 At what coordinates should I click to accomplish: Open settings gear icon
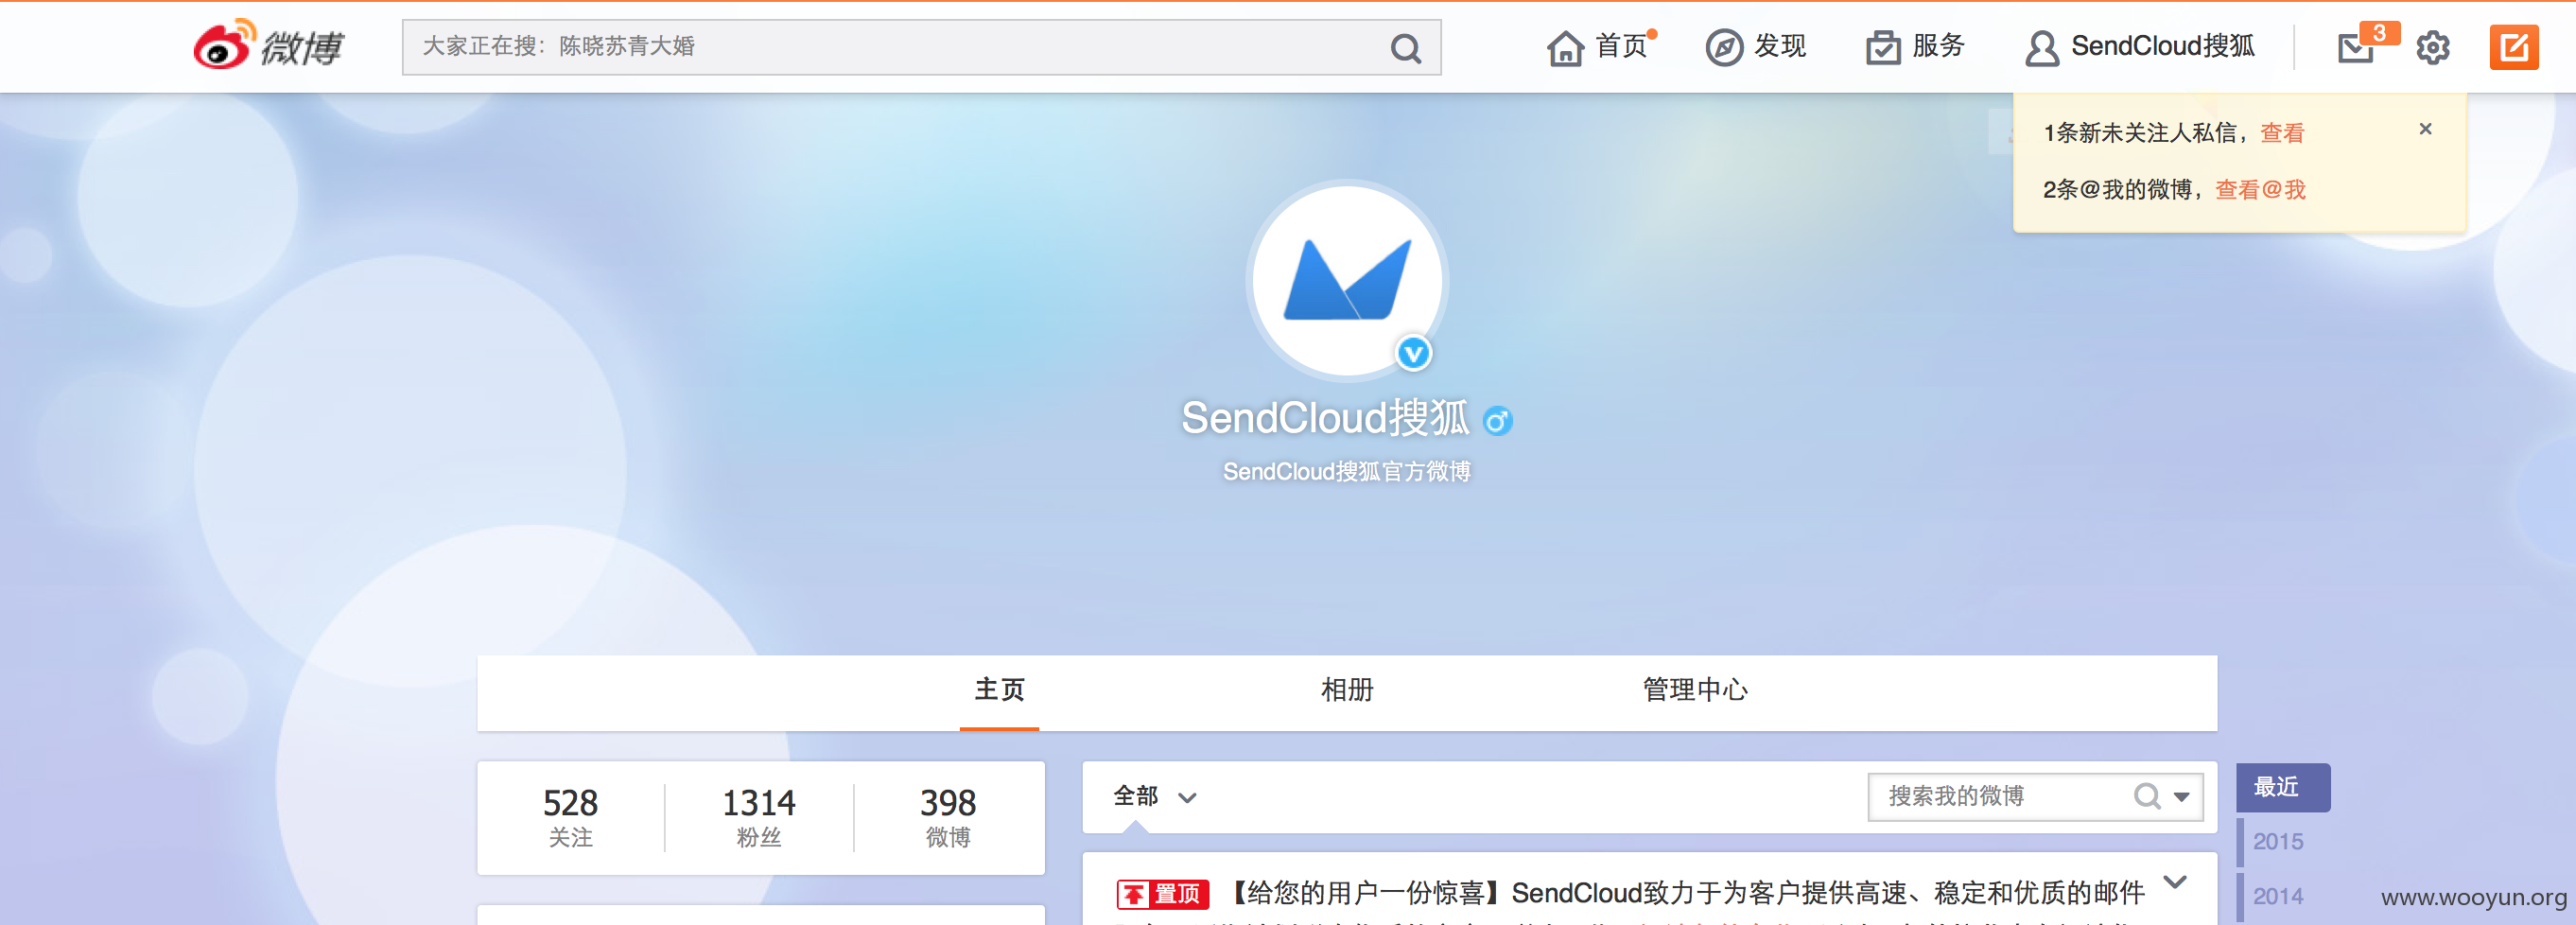(x=2433, y=48)
